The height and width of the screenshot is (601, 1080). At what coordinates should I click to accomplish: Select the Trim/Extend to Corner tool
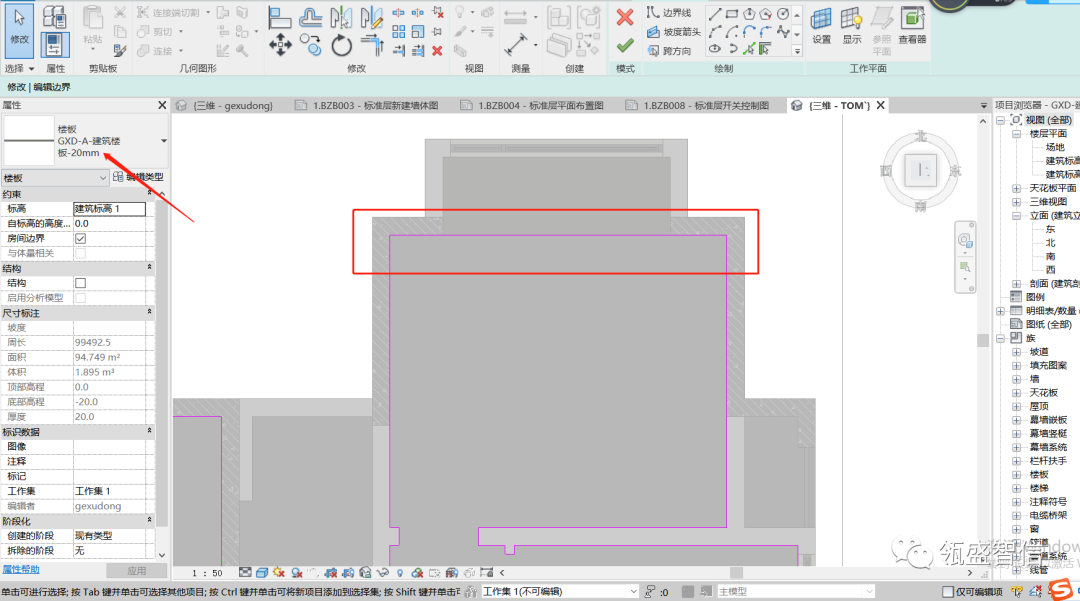(372, 45)
